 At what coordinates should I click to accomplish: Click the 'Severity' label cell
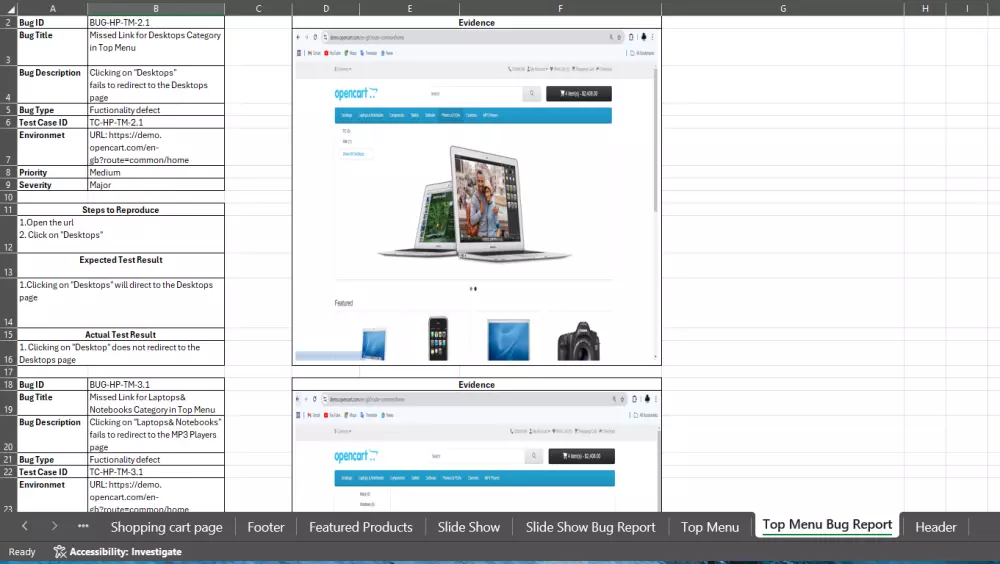(x=52, y=185)
